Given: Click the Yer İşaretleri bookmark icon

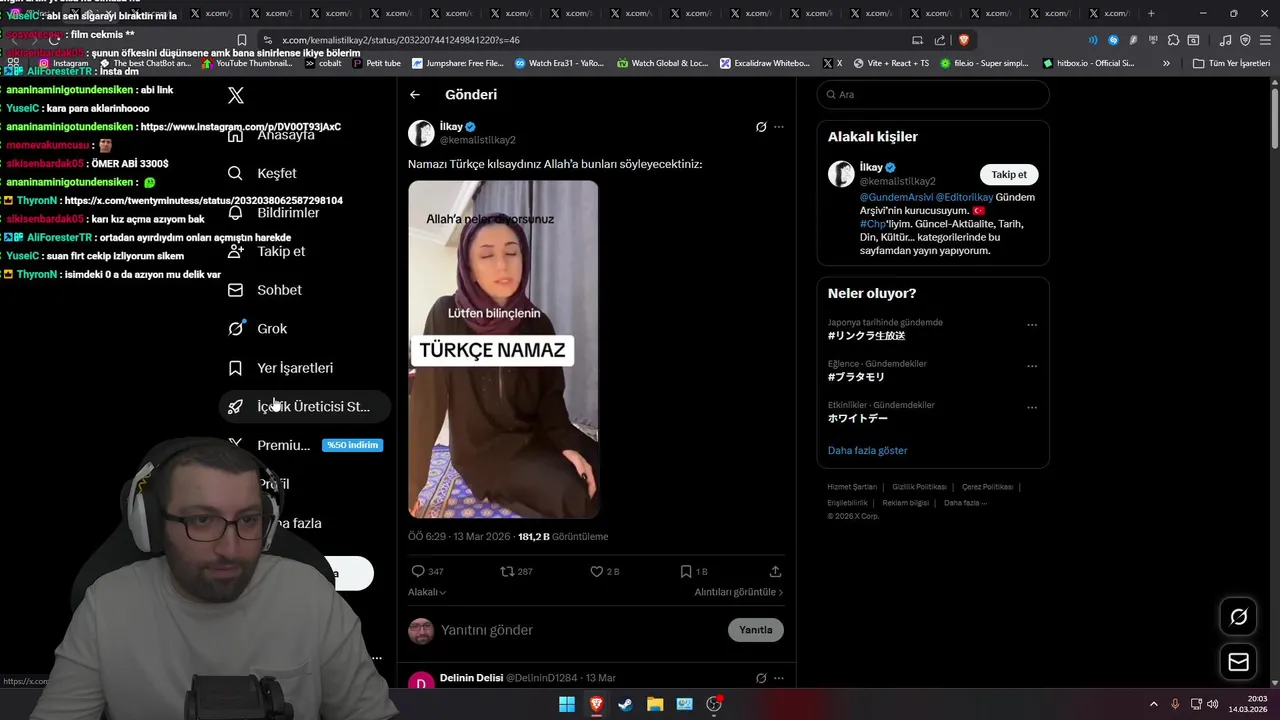Looking at the screenshot, I should 235,367.
